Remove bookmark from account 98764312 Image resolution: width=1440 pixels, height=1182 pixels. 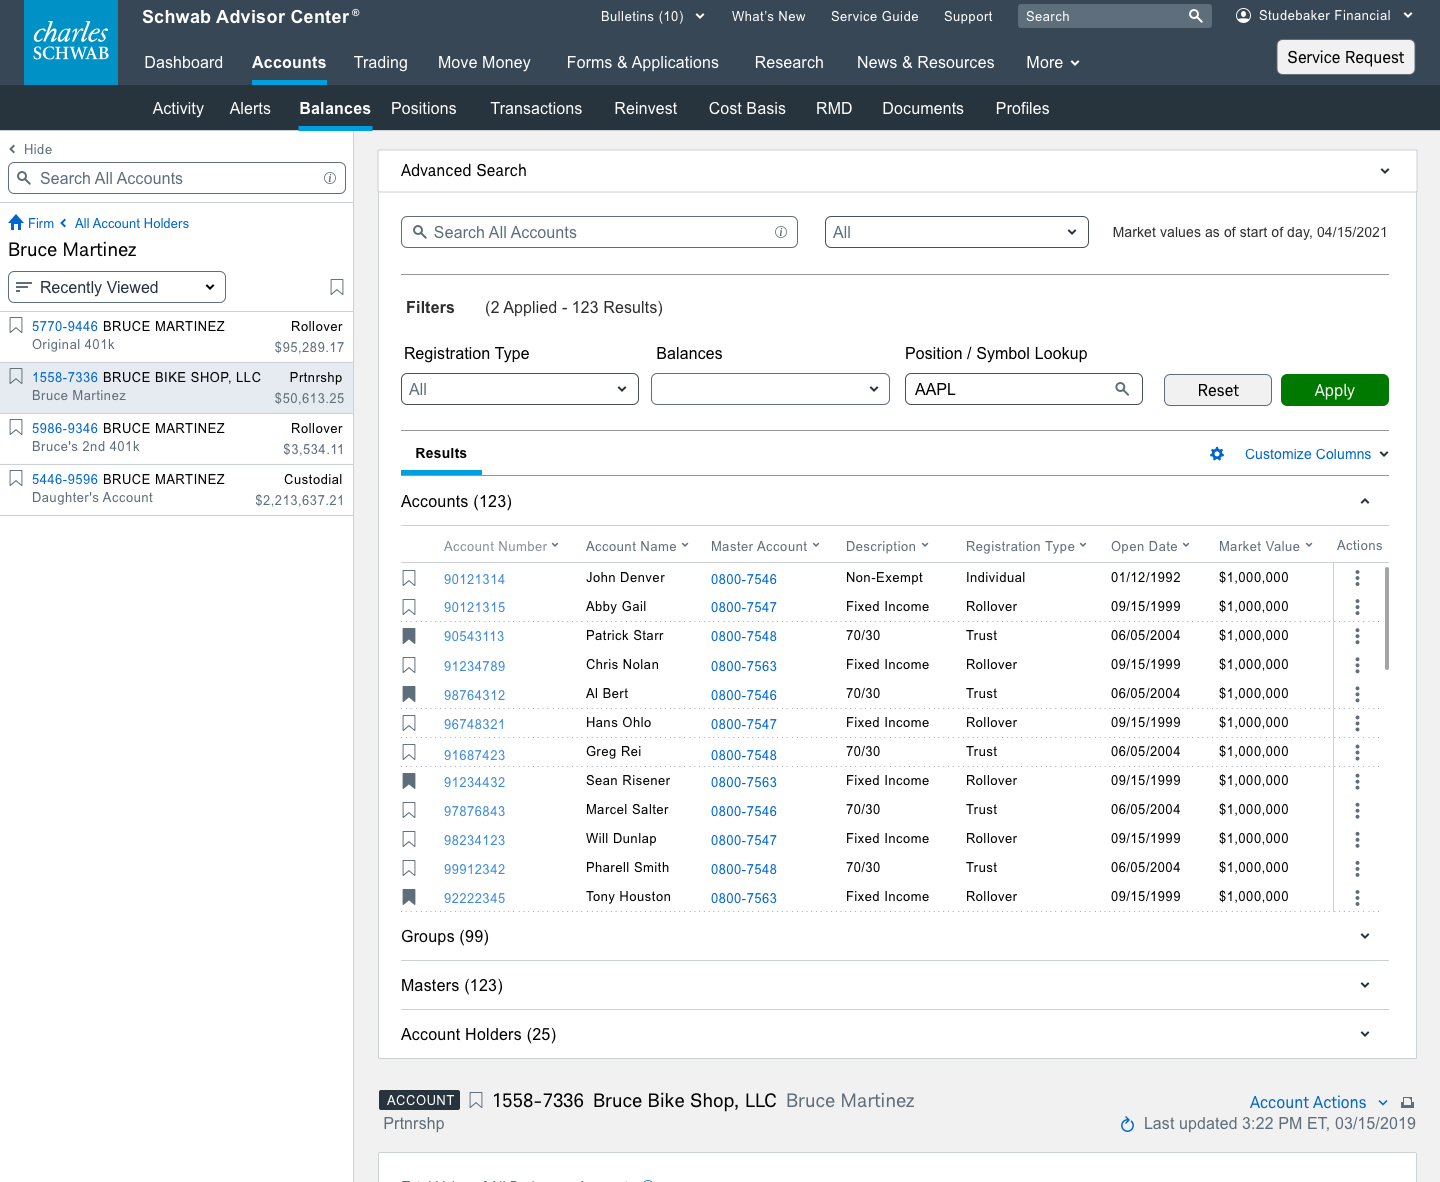coord(409,694)
